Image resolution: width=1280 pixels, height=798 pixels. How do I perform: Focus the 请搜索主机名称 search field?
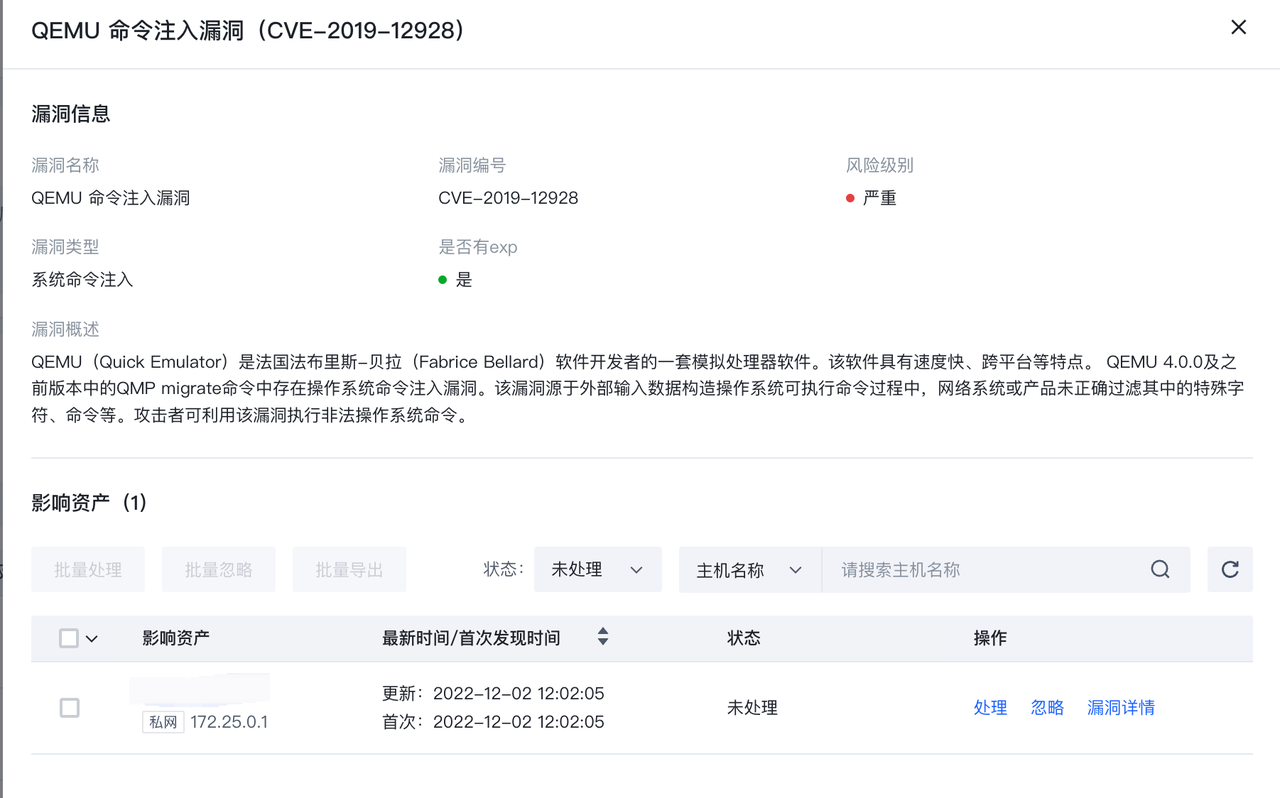point(985,569)
